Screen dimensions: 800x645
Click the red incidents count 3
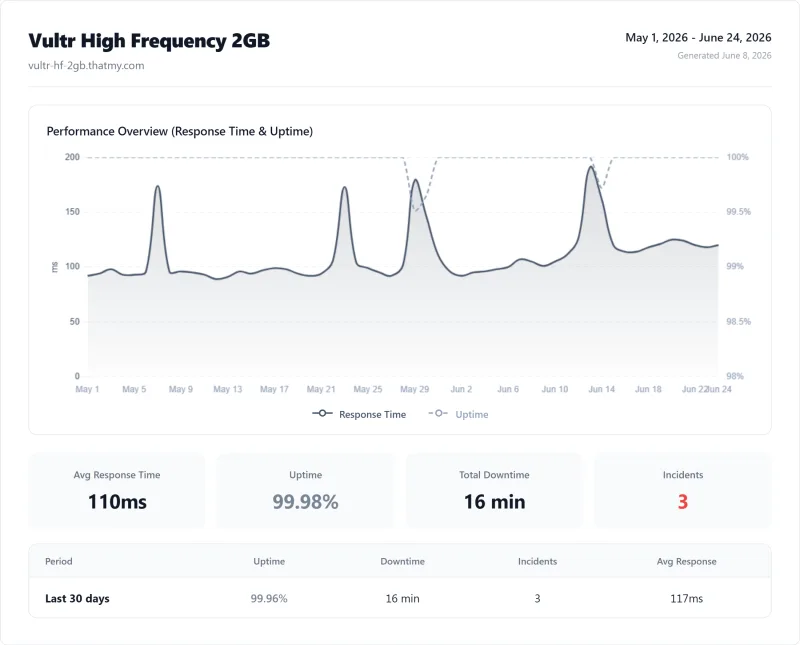click(x=683, y=502)
